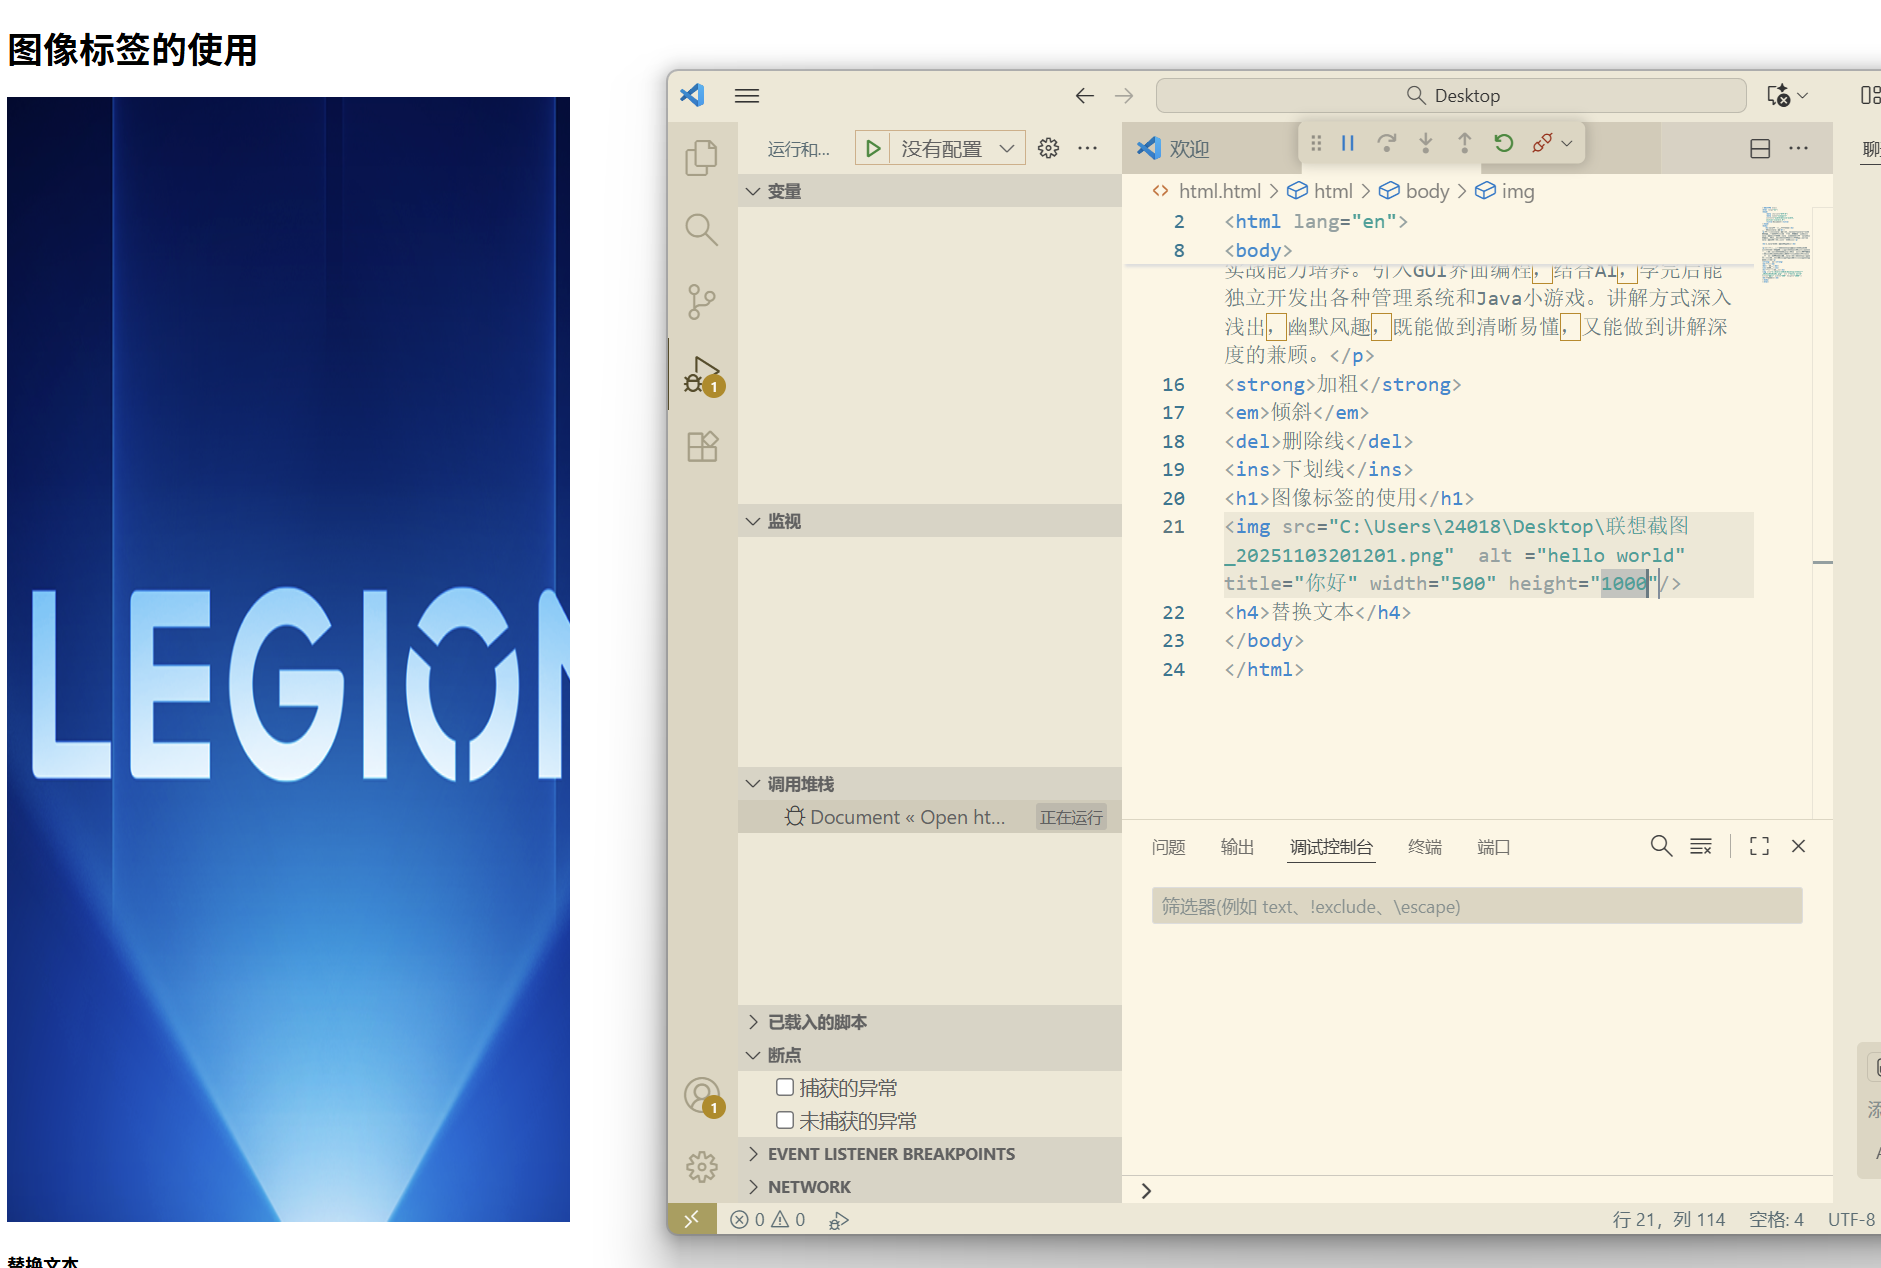Collapse the 变量 variables section
This screenshot has width=1881, height=1268.
[930, 191]
